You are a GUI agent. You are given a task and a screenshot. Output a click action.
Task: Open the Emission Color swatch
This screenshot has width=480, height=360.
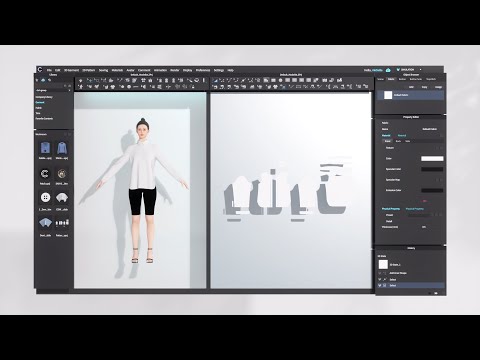(432, 190)
